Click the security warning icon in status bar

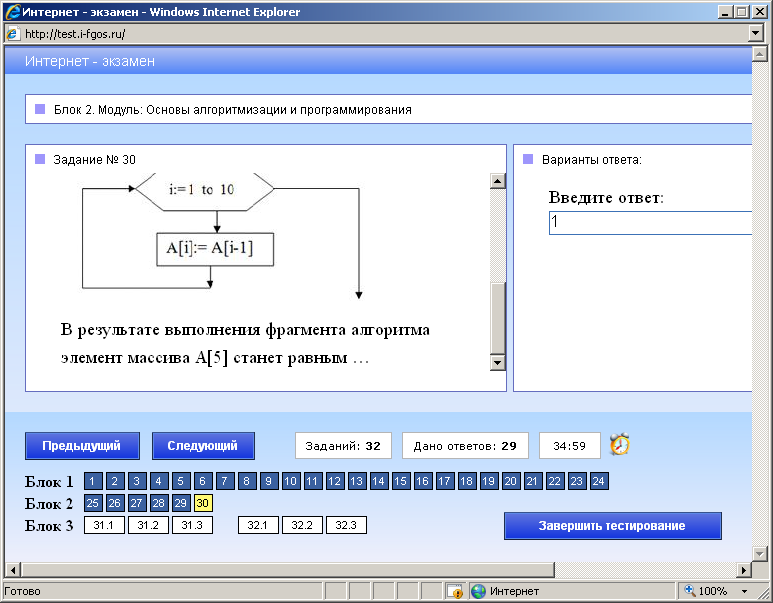(455, 591)
